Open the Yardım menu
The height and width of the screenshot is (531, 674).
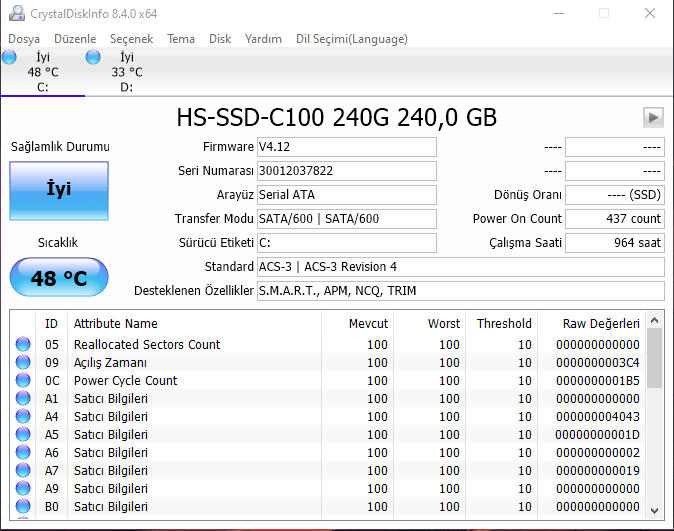click(263, 39)
